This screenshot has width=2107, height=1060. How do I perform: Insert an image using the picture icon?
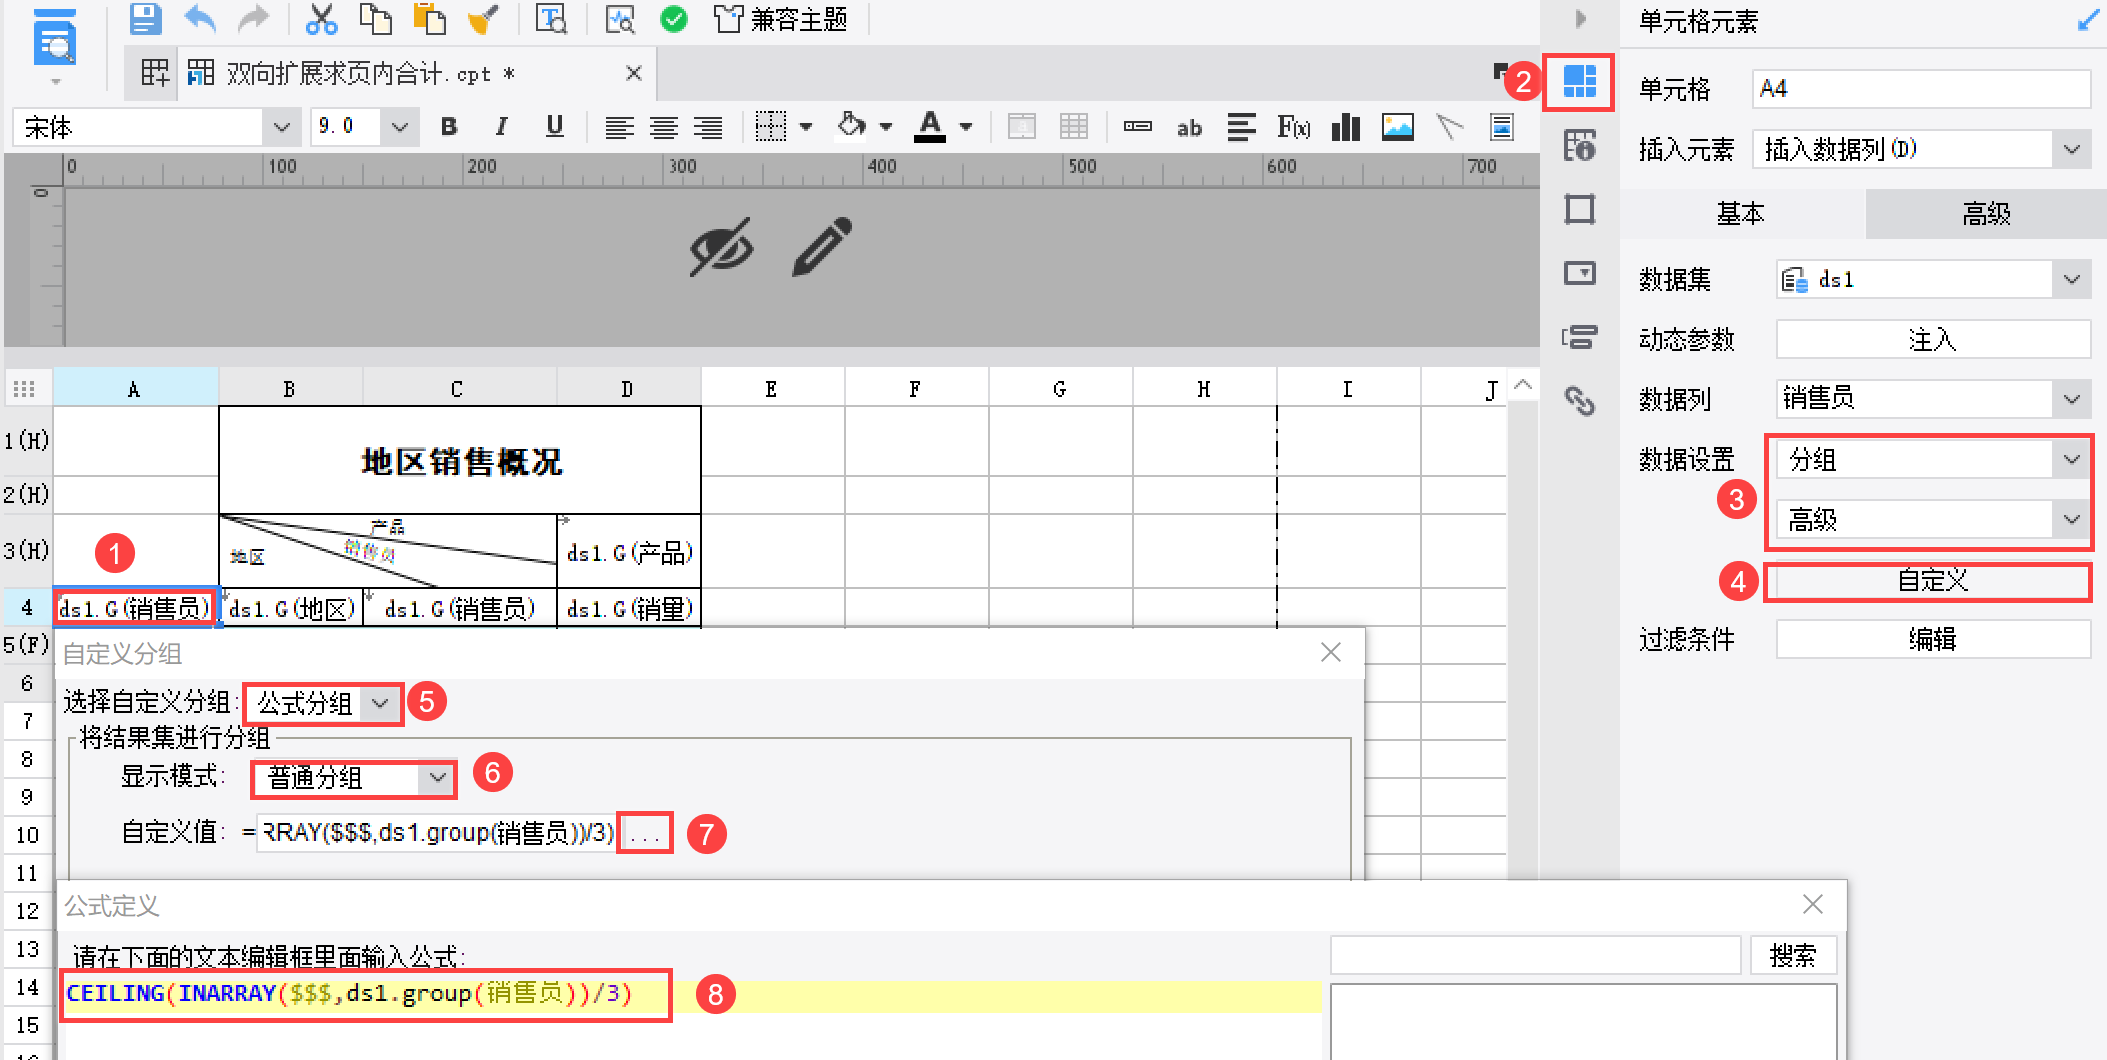[1398, 127]
